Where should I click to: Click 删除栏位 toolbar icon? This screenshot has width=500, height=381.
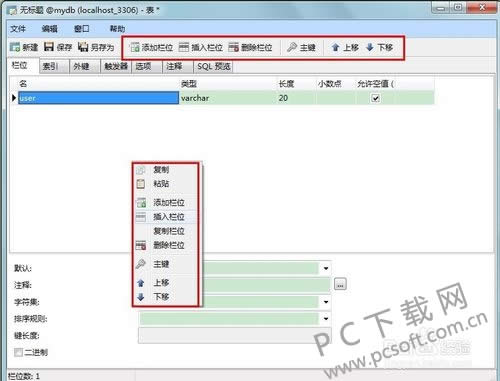tap(234, 47)
